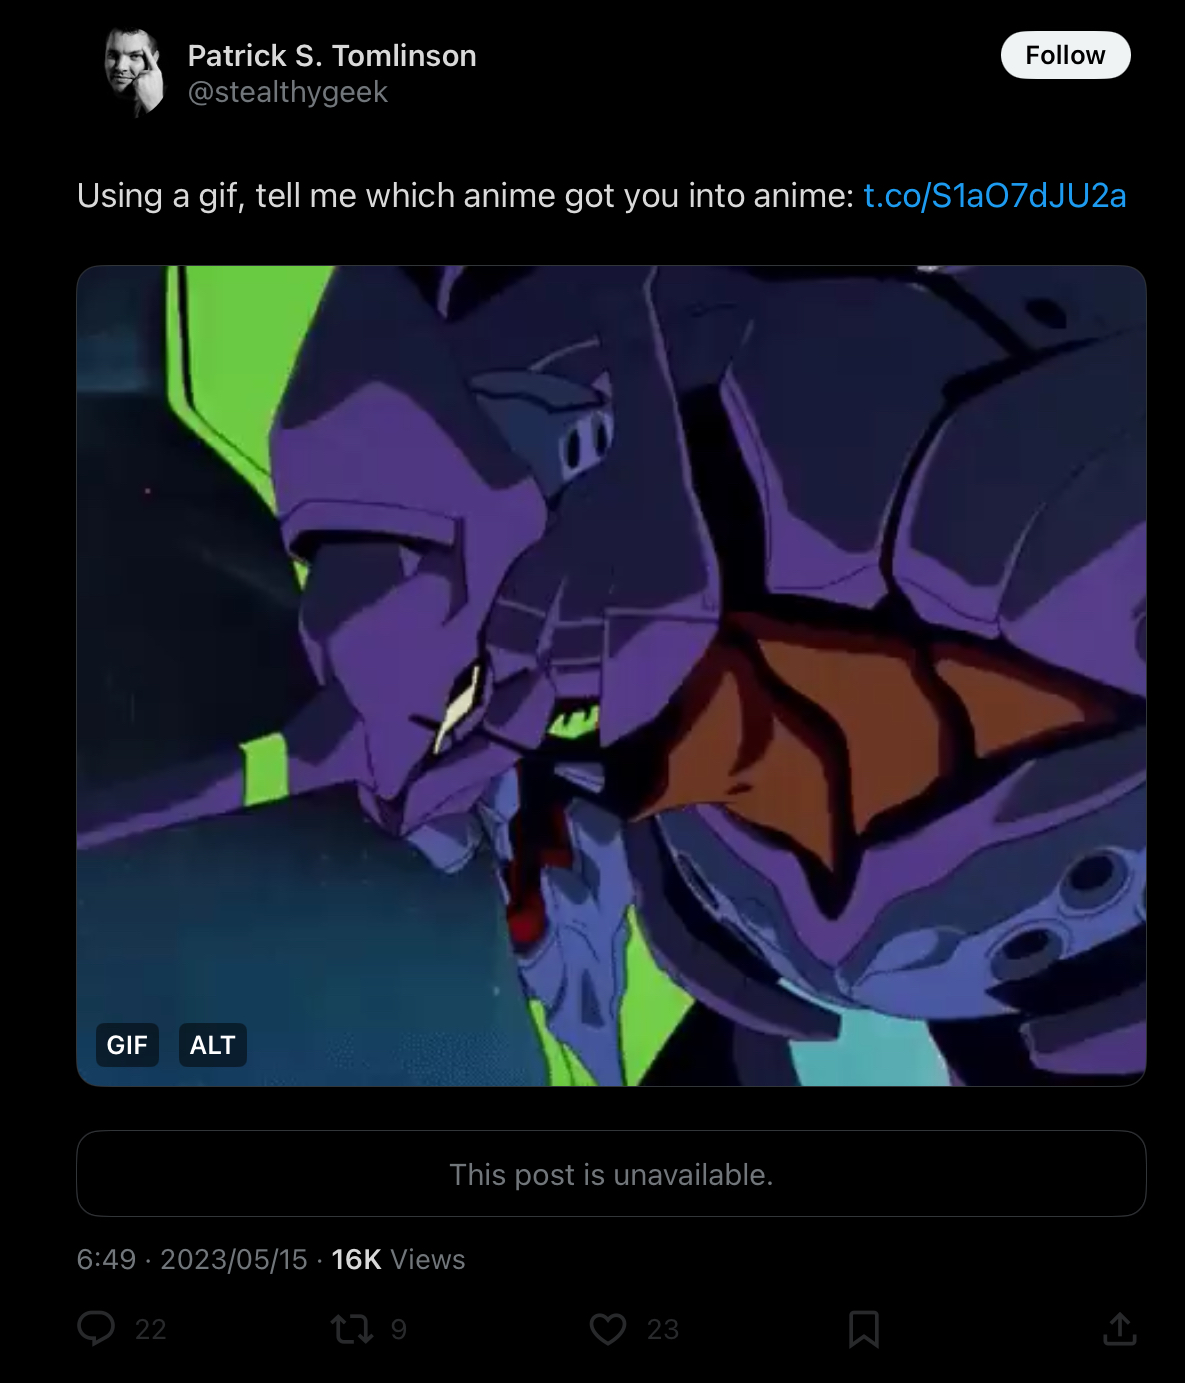Click the unavailable quoted post box
1185x1383 pixels.
pos(611,1174)
